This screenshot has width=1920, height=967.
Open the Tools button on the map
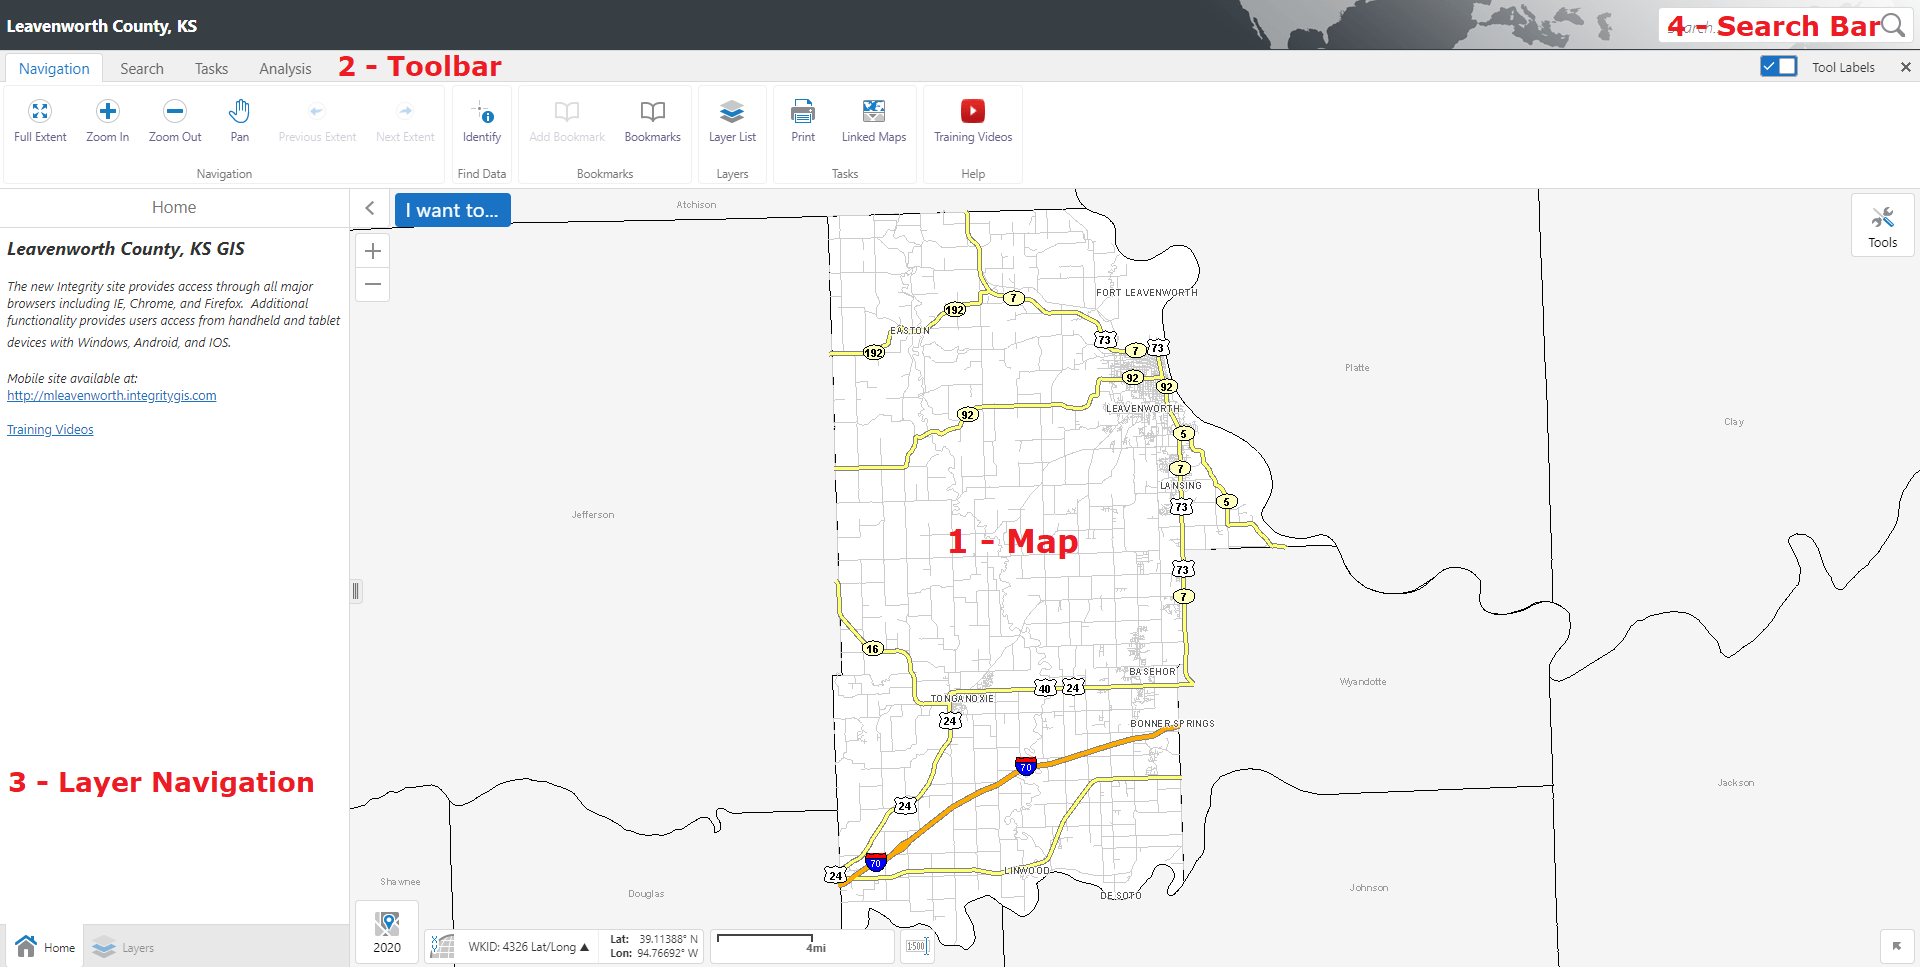[1883, 226]
